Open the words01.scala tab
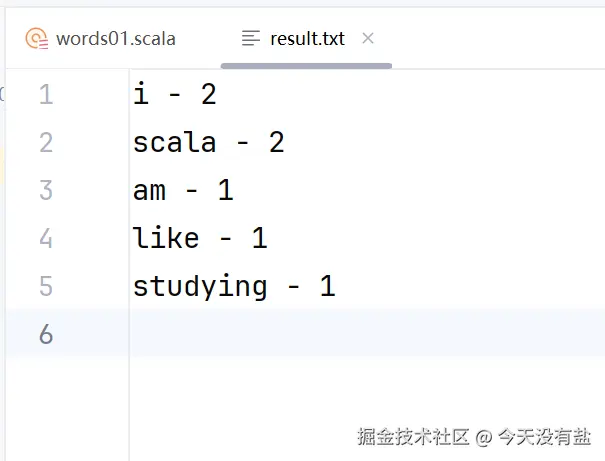The image size is (605, 461). coord(100,39)
